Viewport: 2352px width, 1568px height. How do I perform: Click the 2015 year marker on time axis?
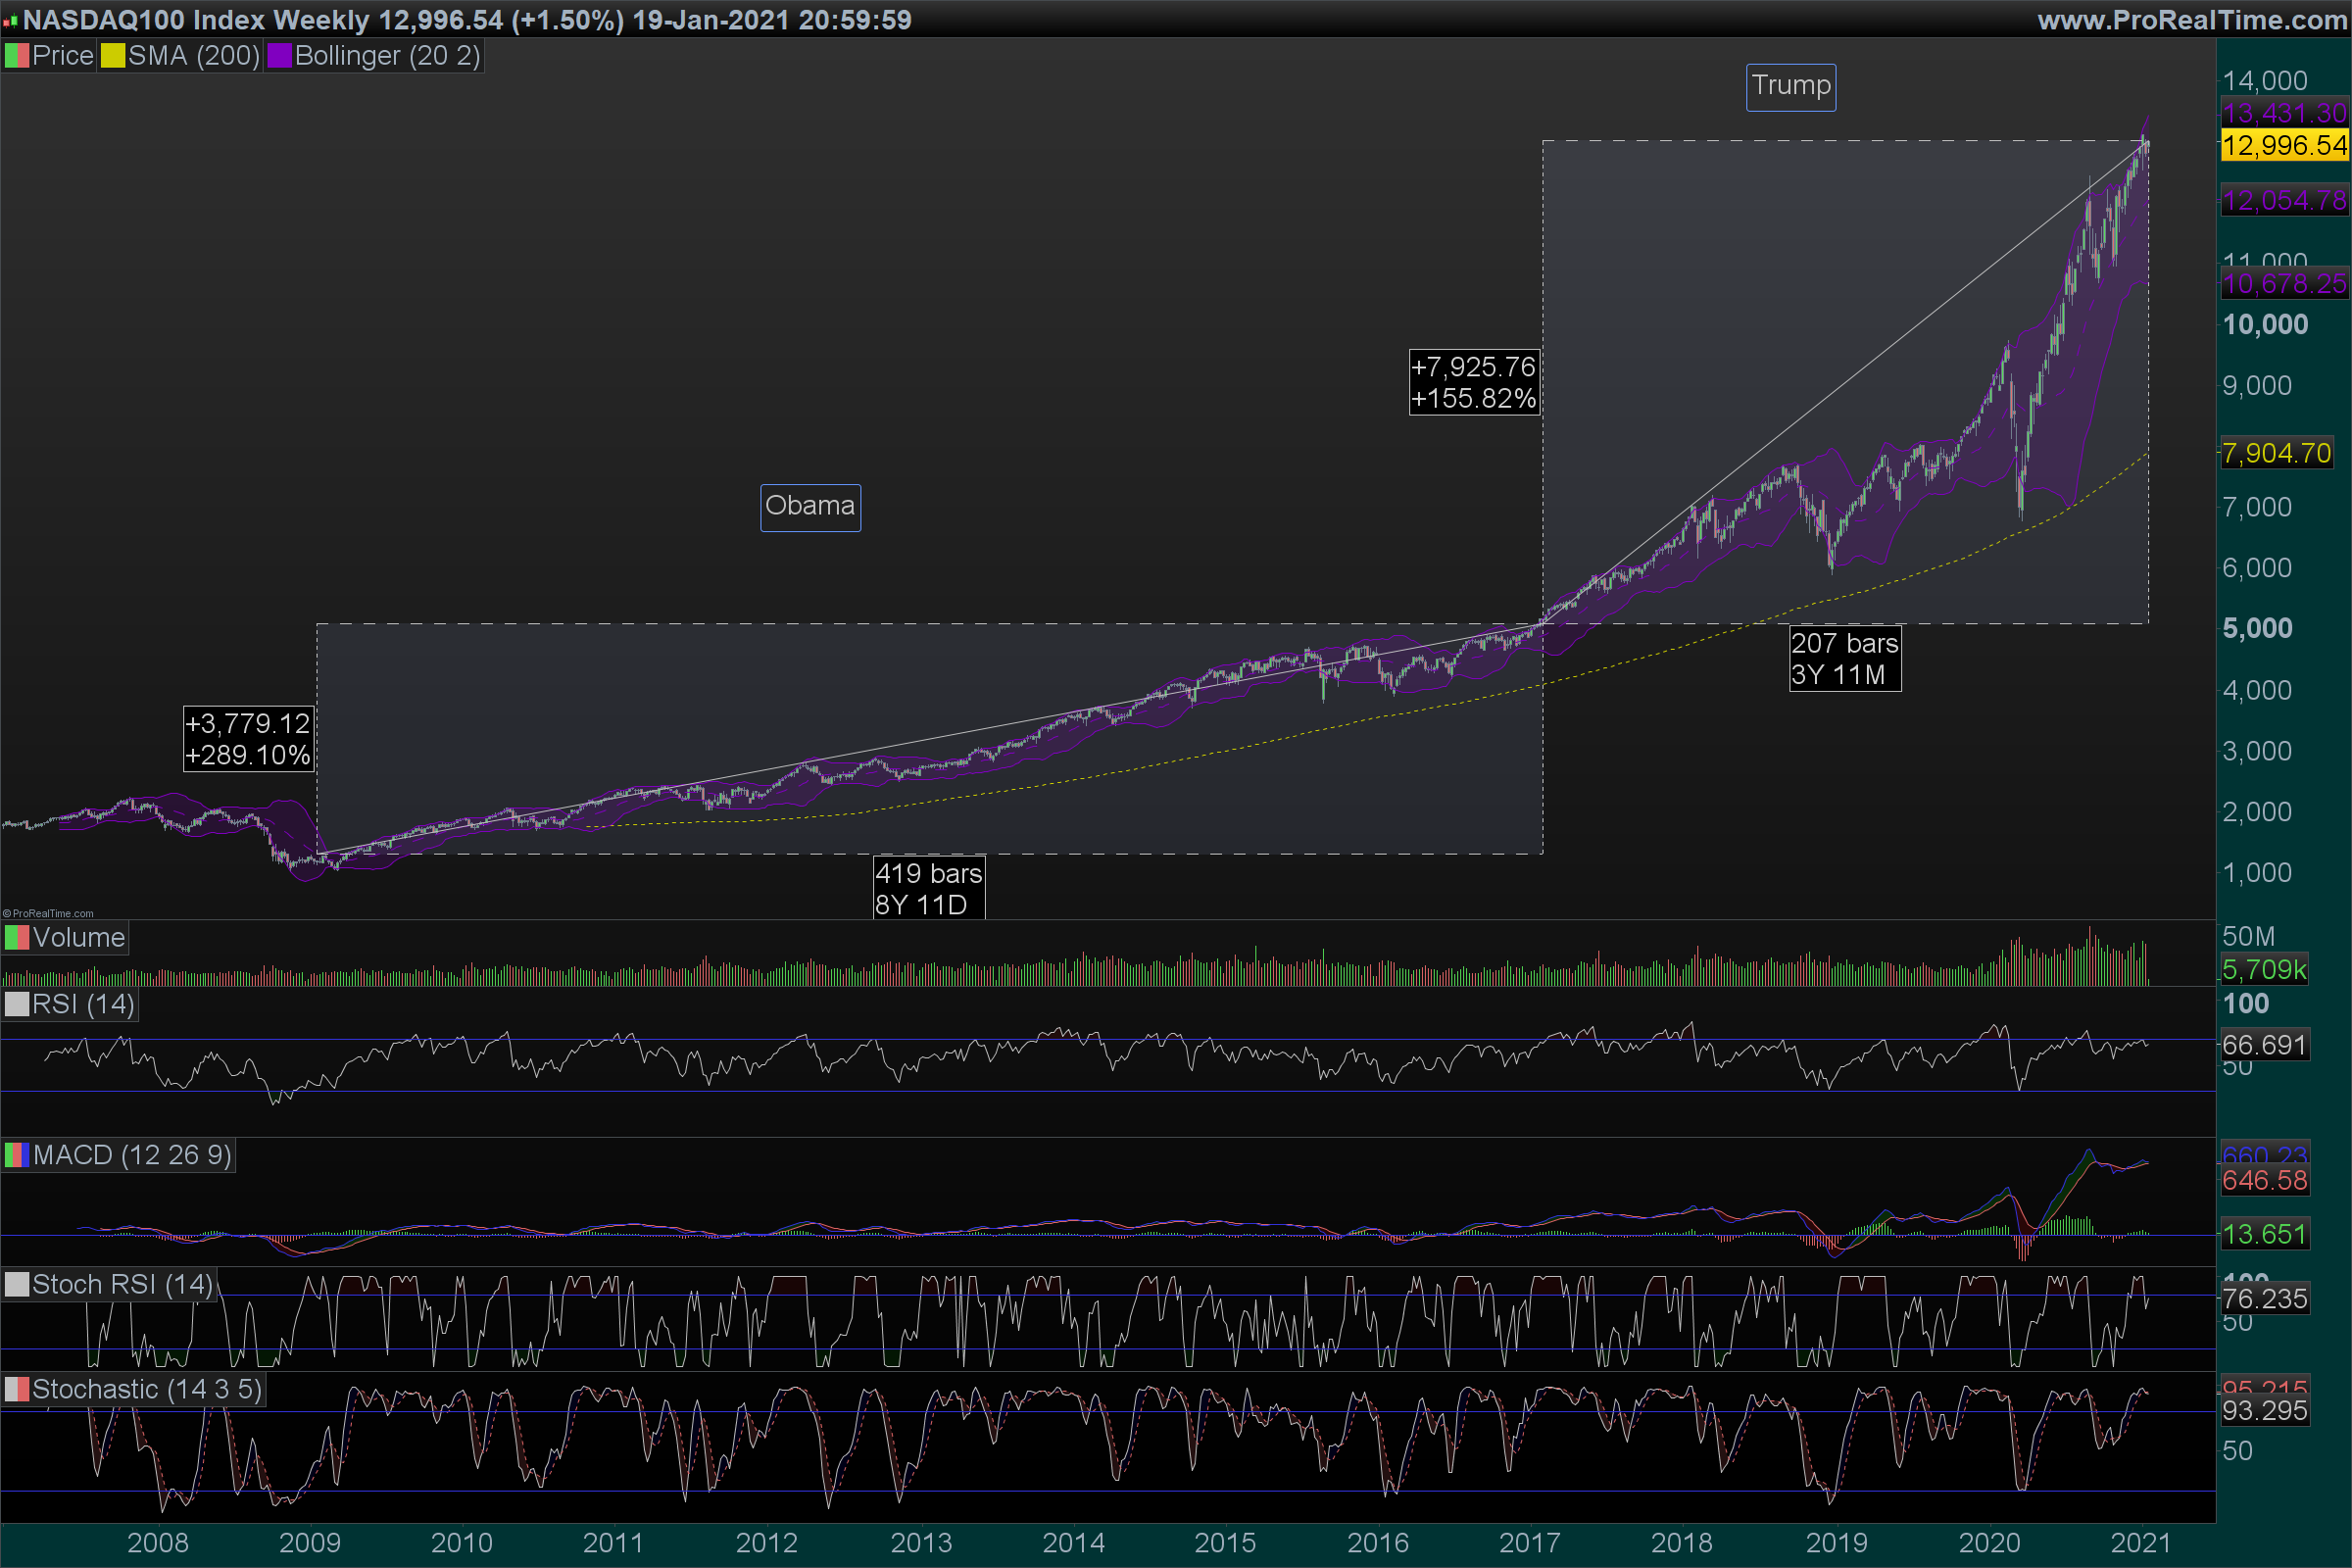[1225, 1542]
